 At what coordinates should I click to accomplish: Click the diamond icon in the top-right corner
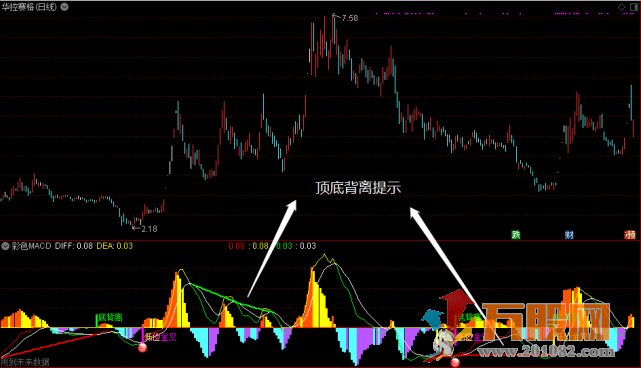click(621, 7)
